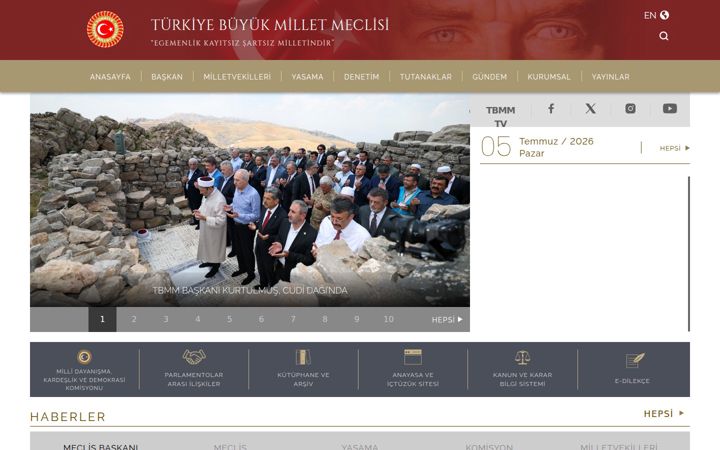Image resolution: width=720 pixels, height=450 pixels.
Task: Open Kanun ve Karar Bilgi Sistemi
Action: (x=522, y=368)
